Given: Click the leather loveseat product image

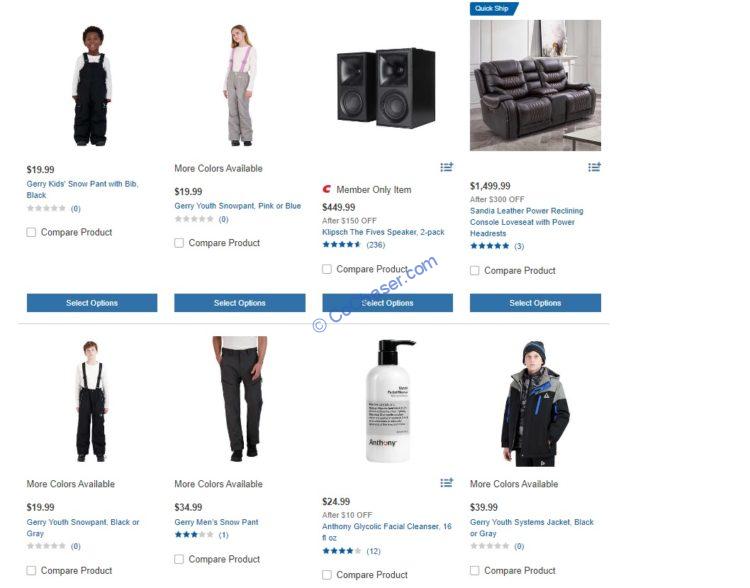Looking at the screenshot, I should point(535,85).
